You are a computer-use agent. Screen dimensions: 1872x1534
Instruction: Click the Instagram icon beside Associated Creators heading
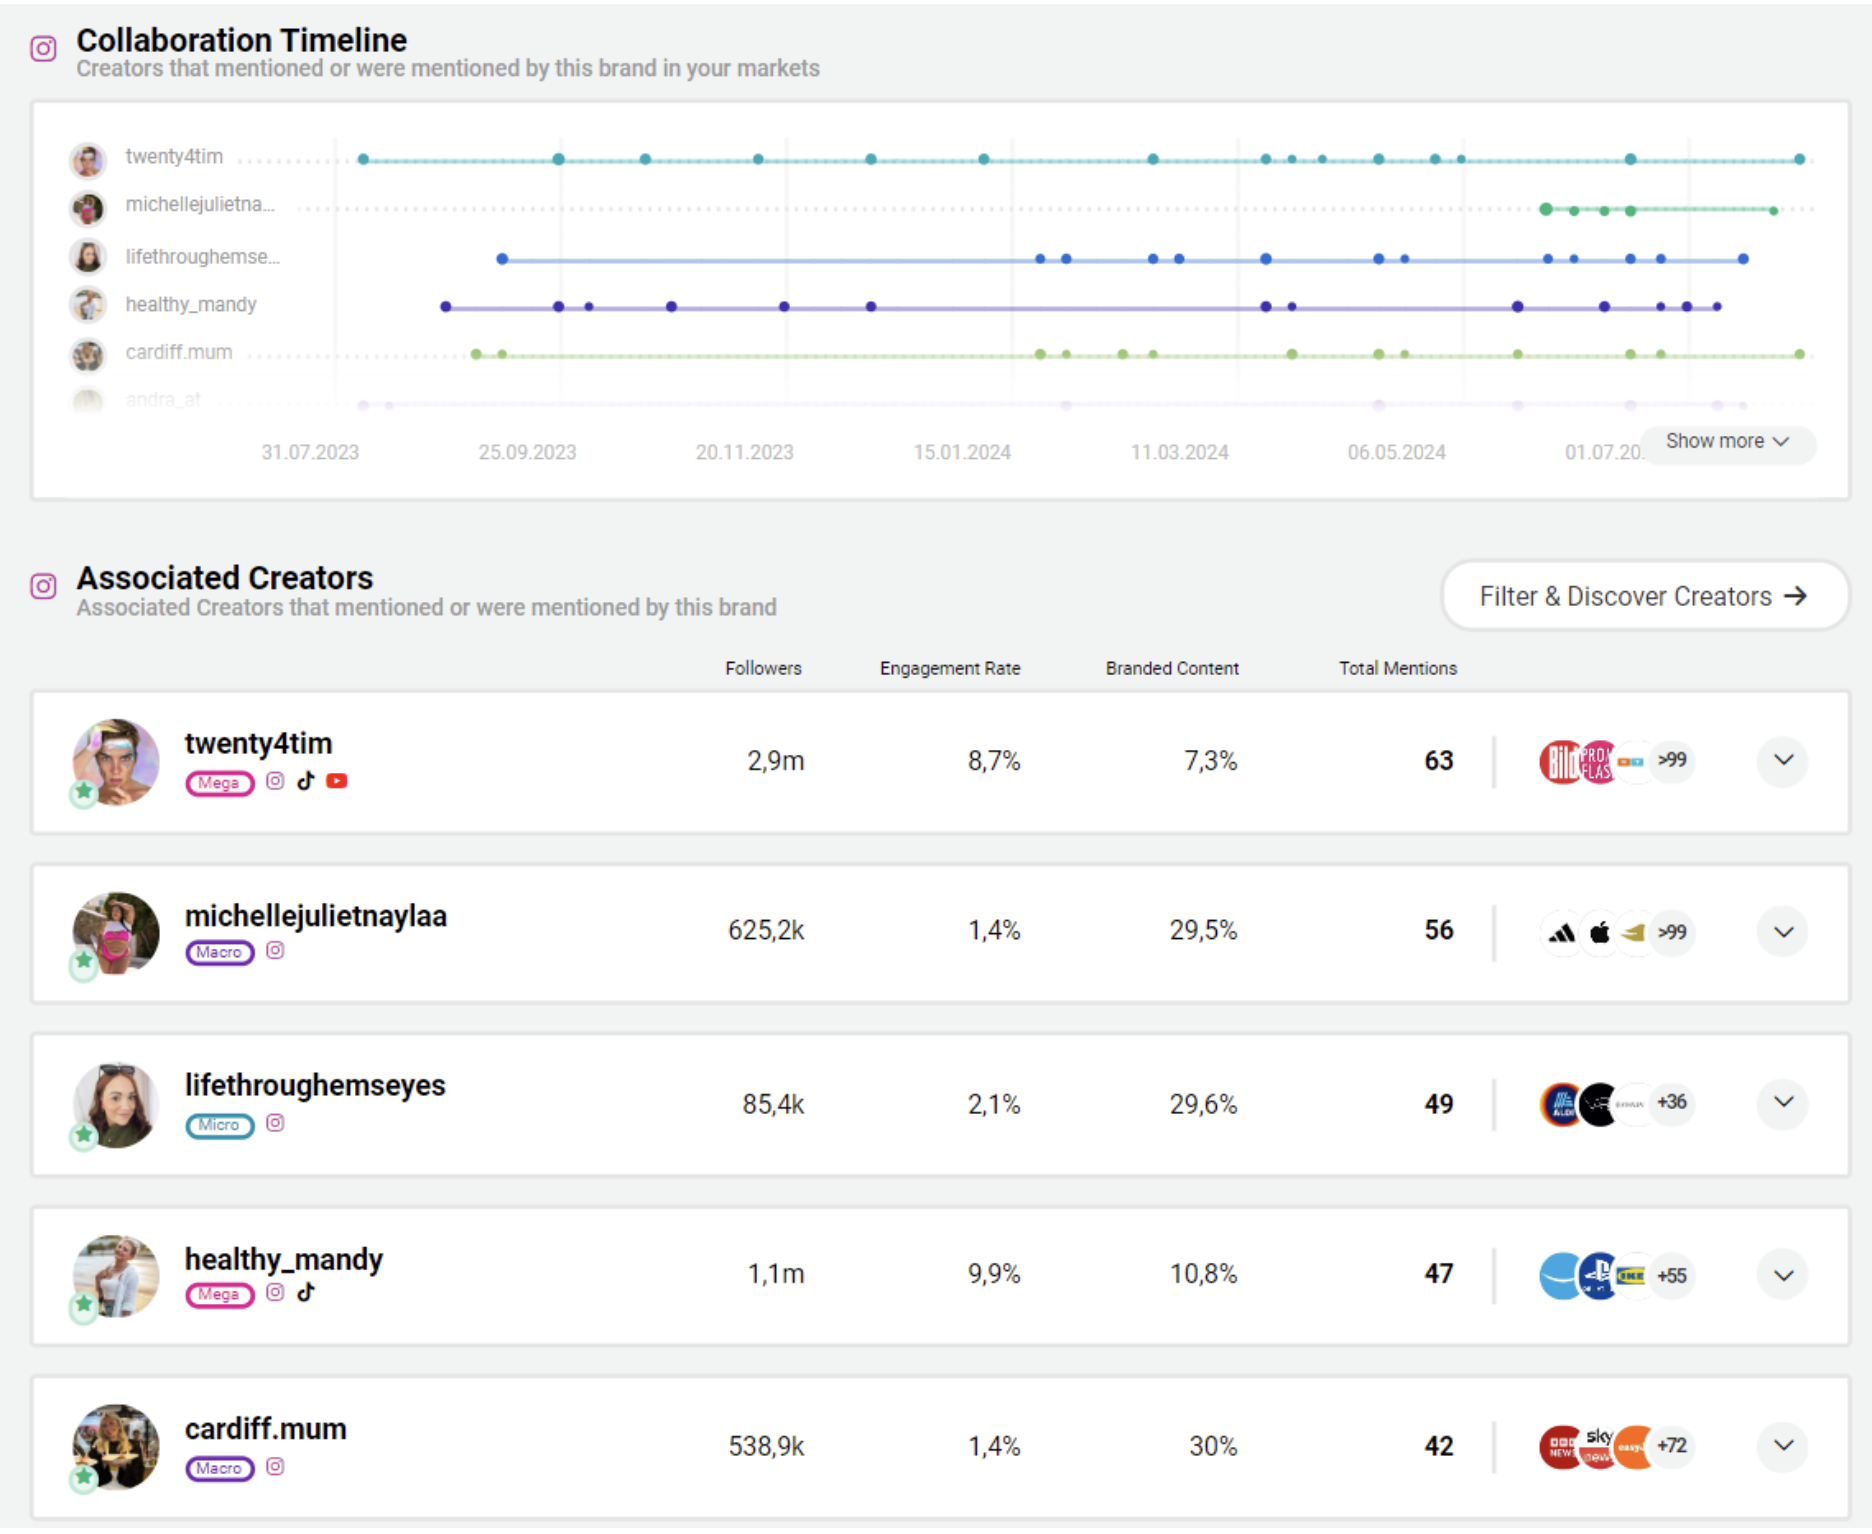coord(43,586)
